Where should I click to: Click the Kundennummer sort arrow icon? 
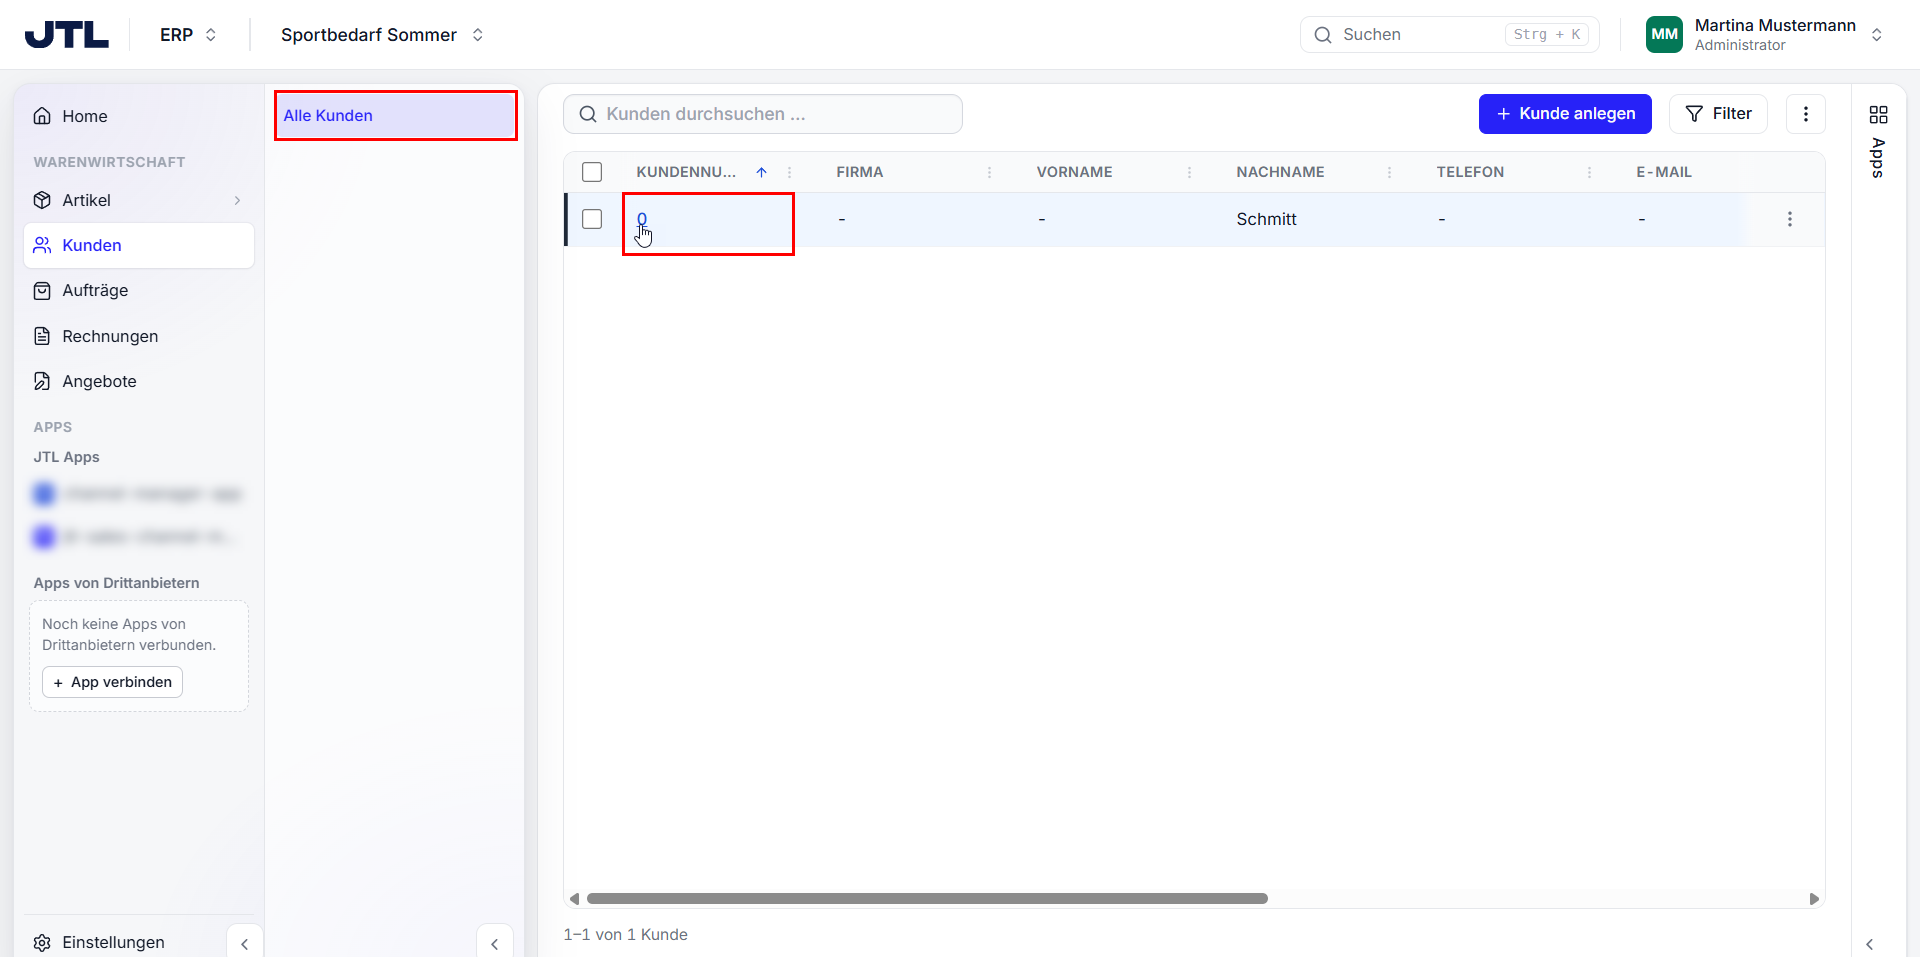[x=761, y=172]
